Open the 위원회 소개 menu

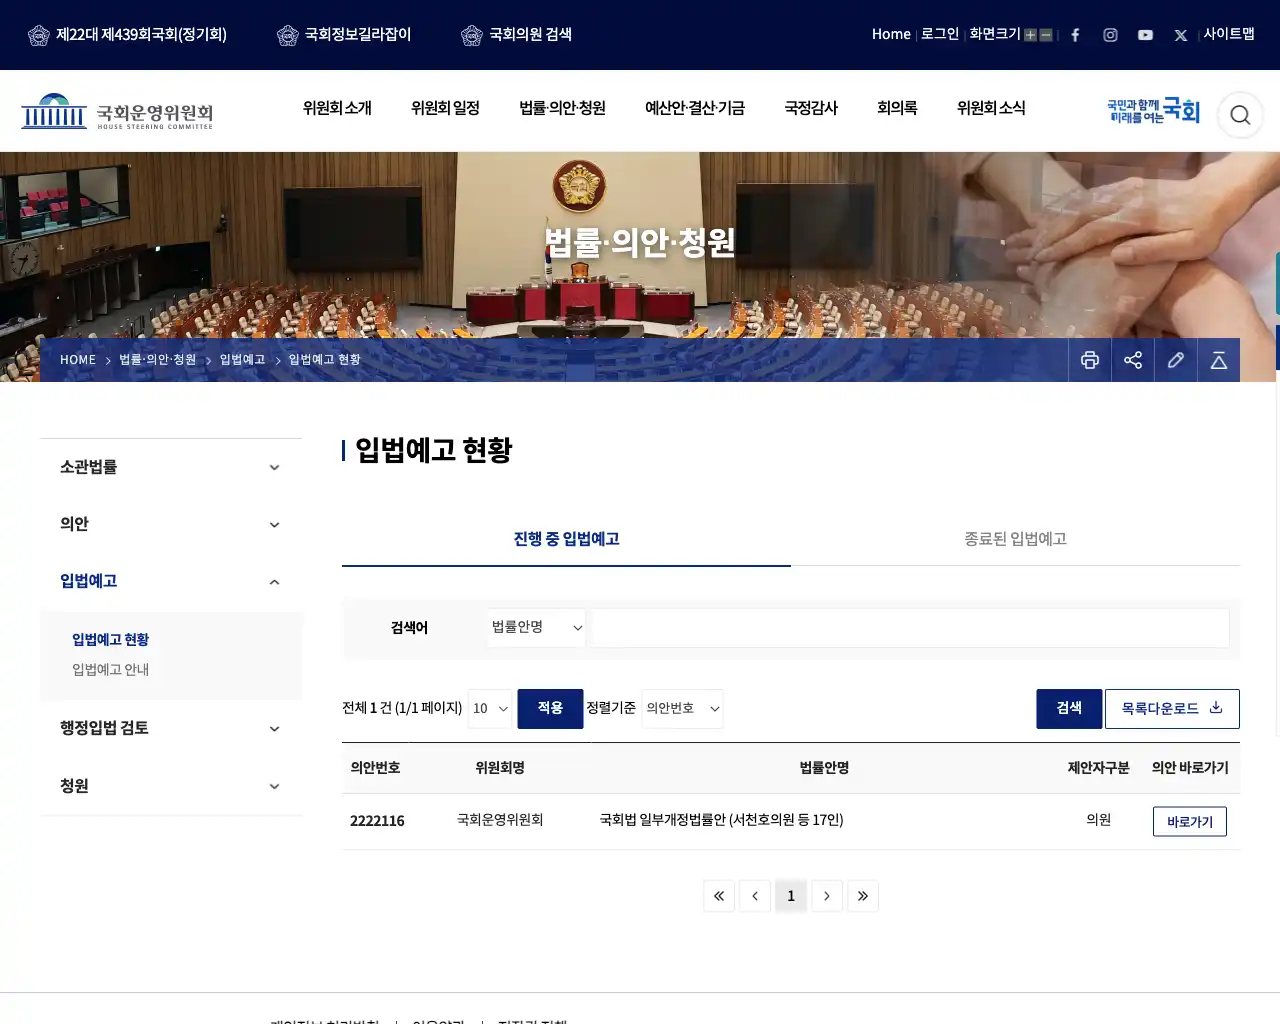(337, 108)
